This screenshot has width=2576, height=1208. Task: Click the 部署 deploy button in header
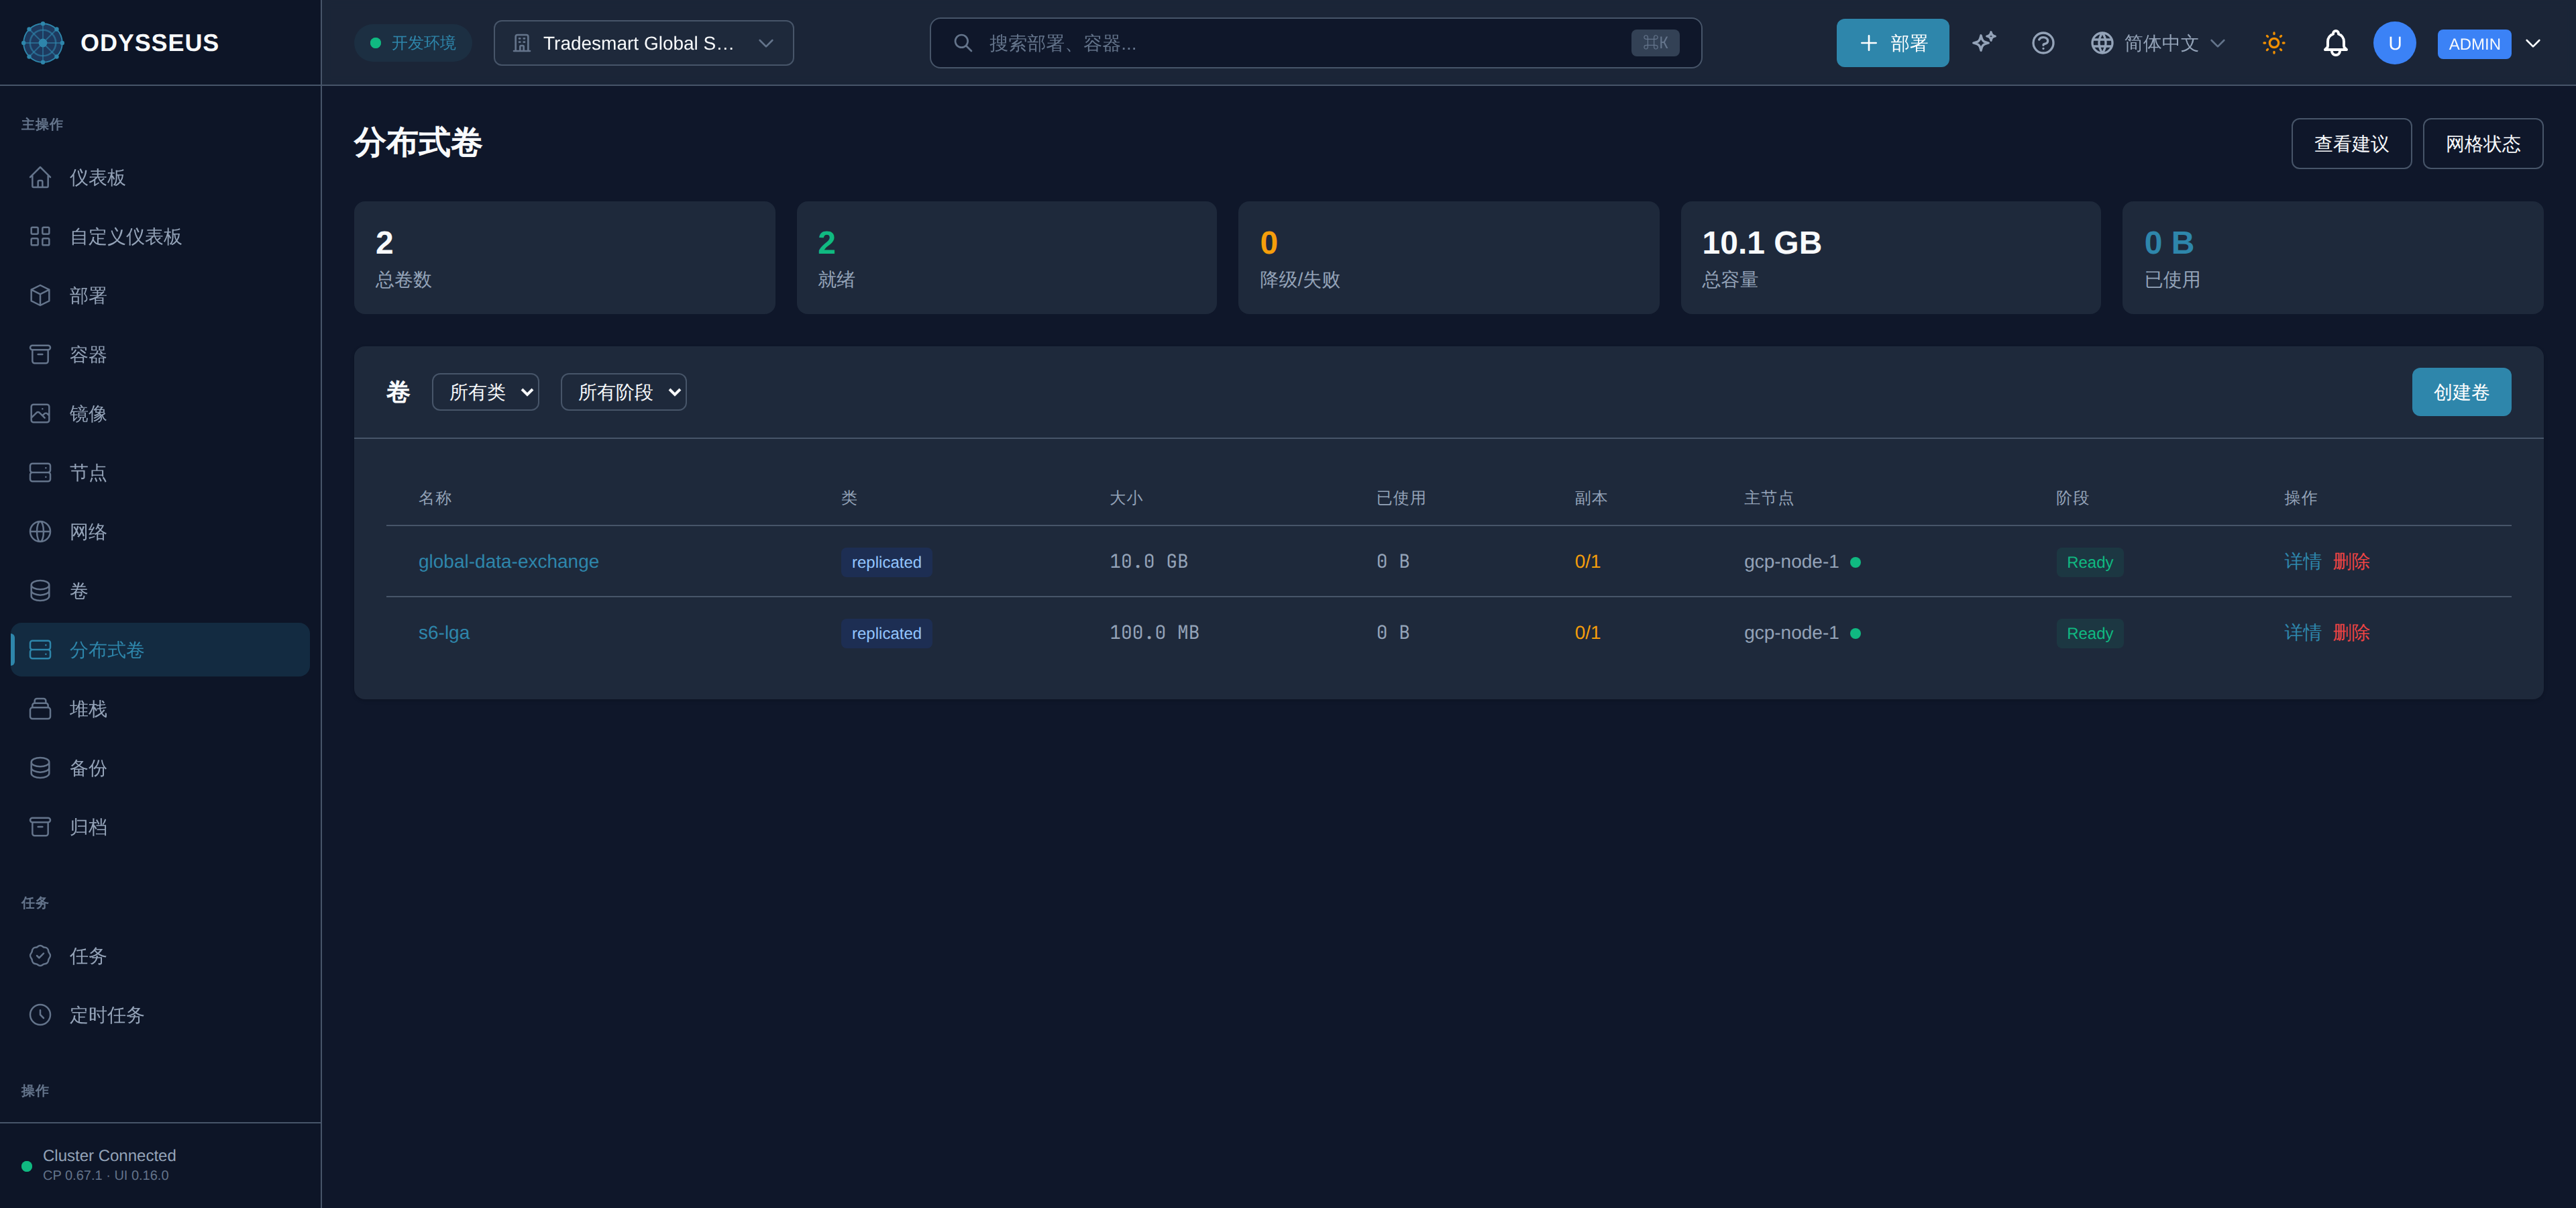pyautogui.click(x=1892, y=43)
